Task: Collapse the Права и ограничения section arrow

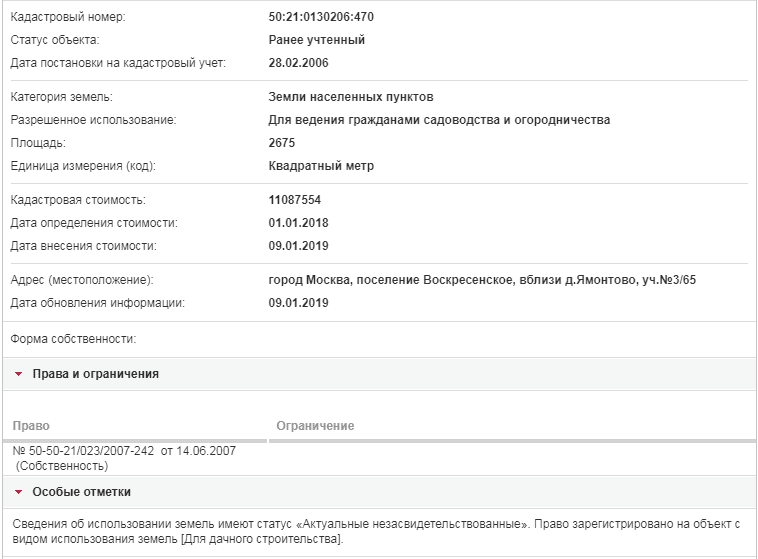Action: tap(18, 374)
